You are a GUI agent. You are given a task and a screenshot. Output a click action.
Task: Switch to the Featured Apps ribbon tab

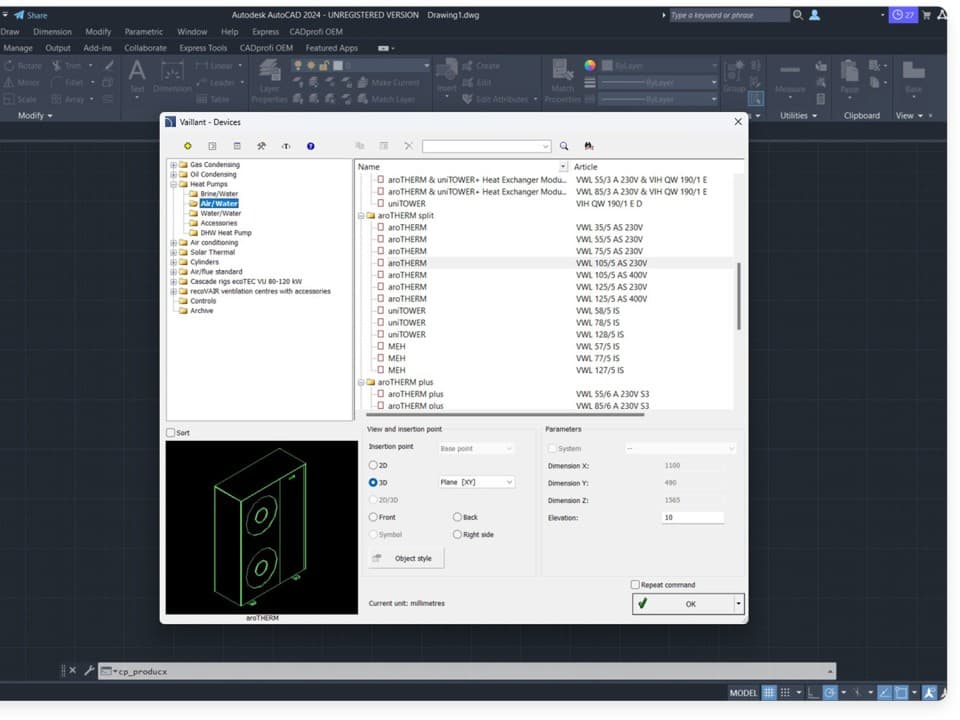pos(331,48)
